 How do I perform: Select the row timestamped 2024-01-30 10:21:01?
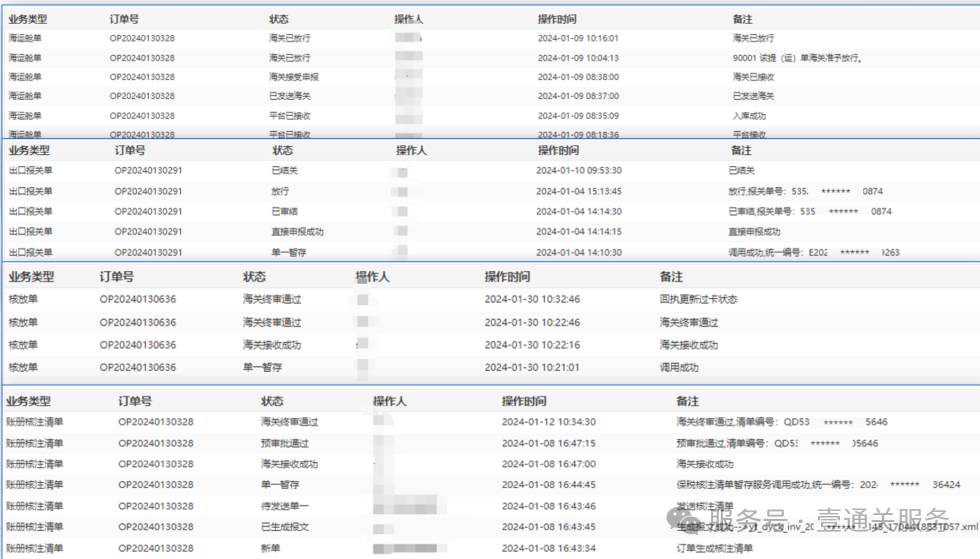coord(532,368)
